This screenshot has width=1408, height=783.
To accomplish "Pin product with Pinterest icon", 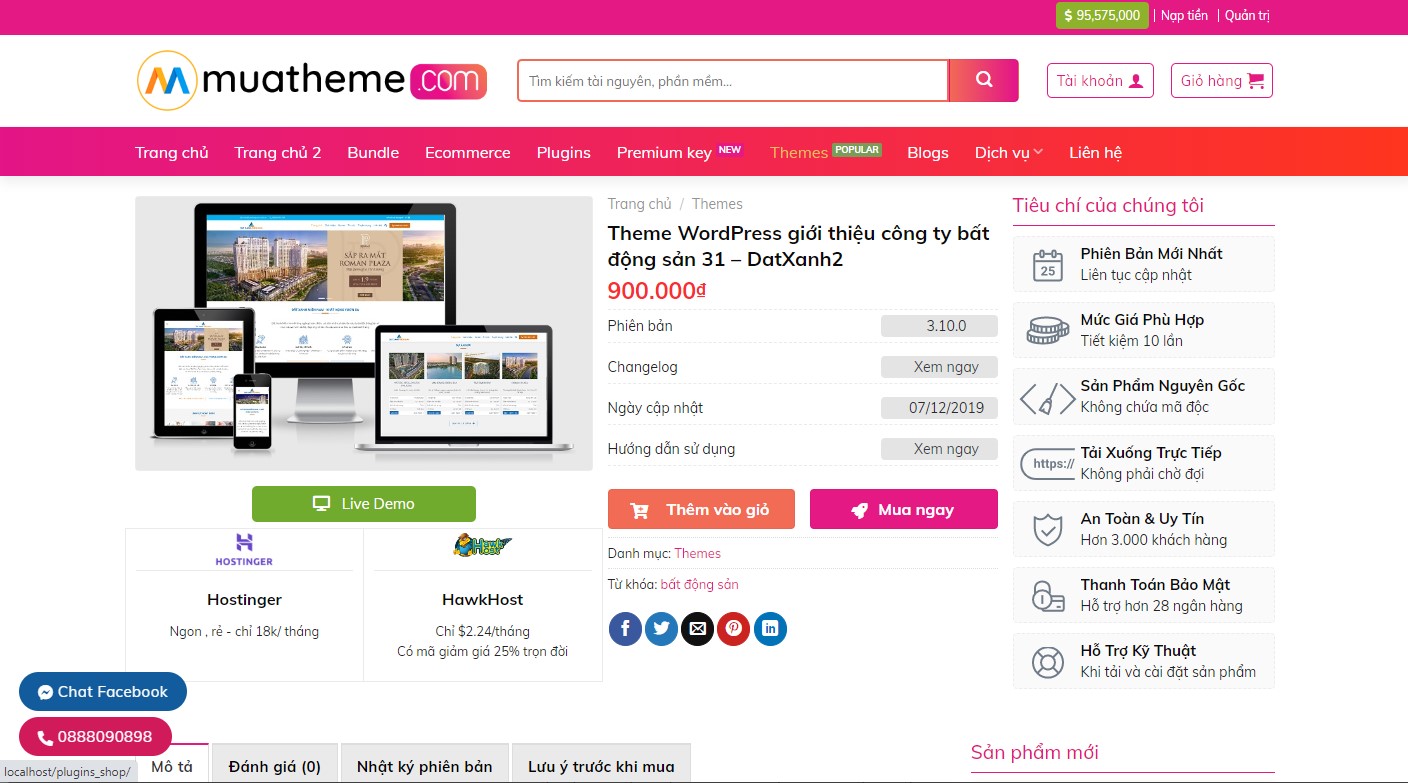I will 733,629.
